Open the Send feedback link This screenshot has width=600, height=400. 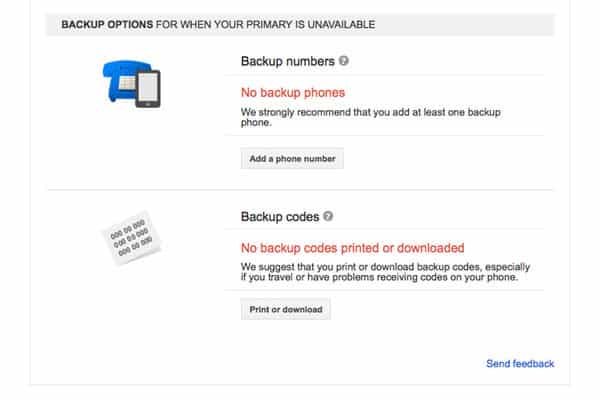tap(520, 364)
